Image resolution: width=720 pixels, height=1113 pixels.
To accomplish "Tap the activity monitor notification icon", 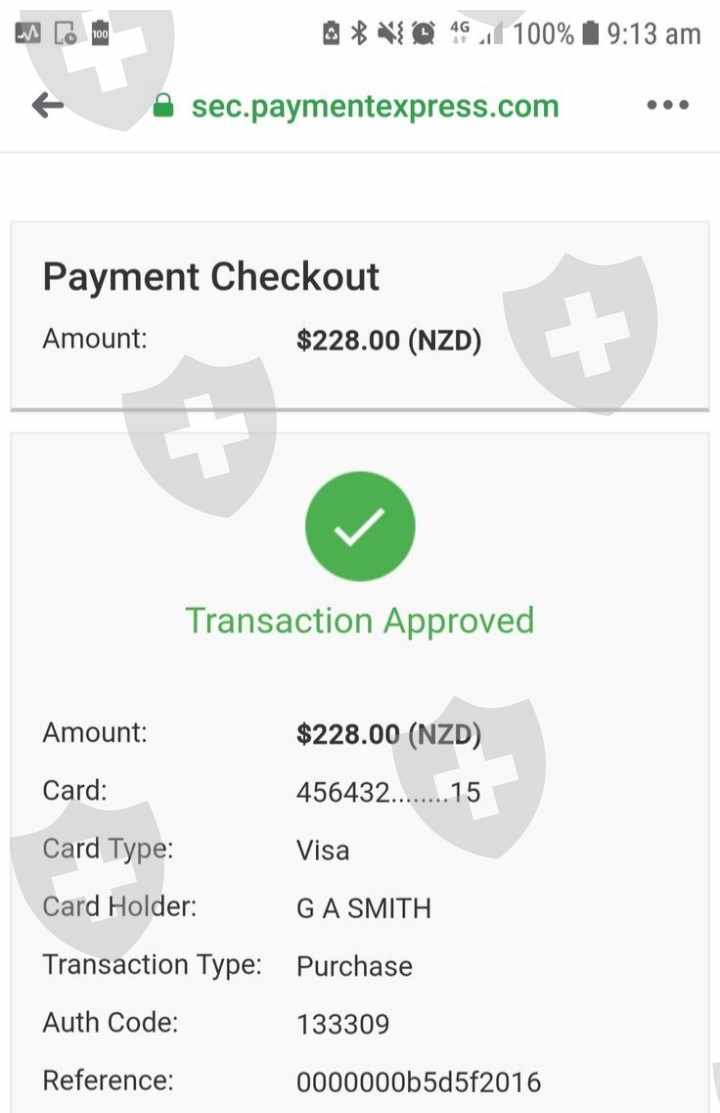I will point(28,34).
